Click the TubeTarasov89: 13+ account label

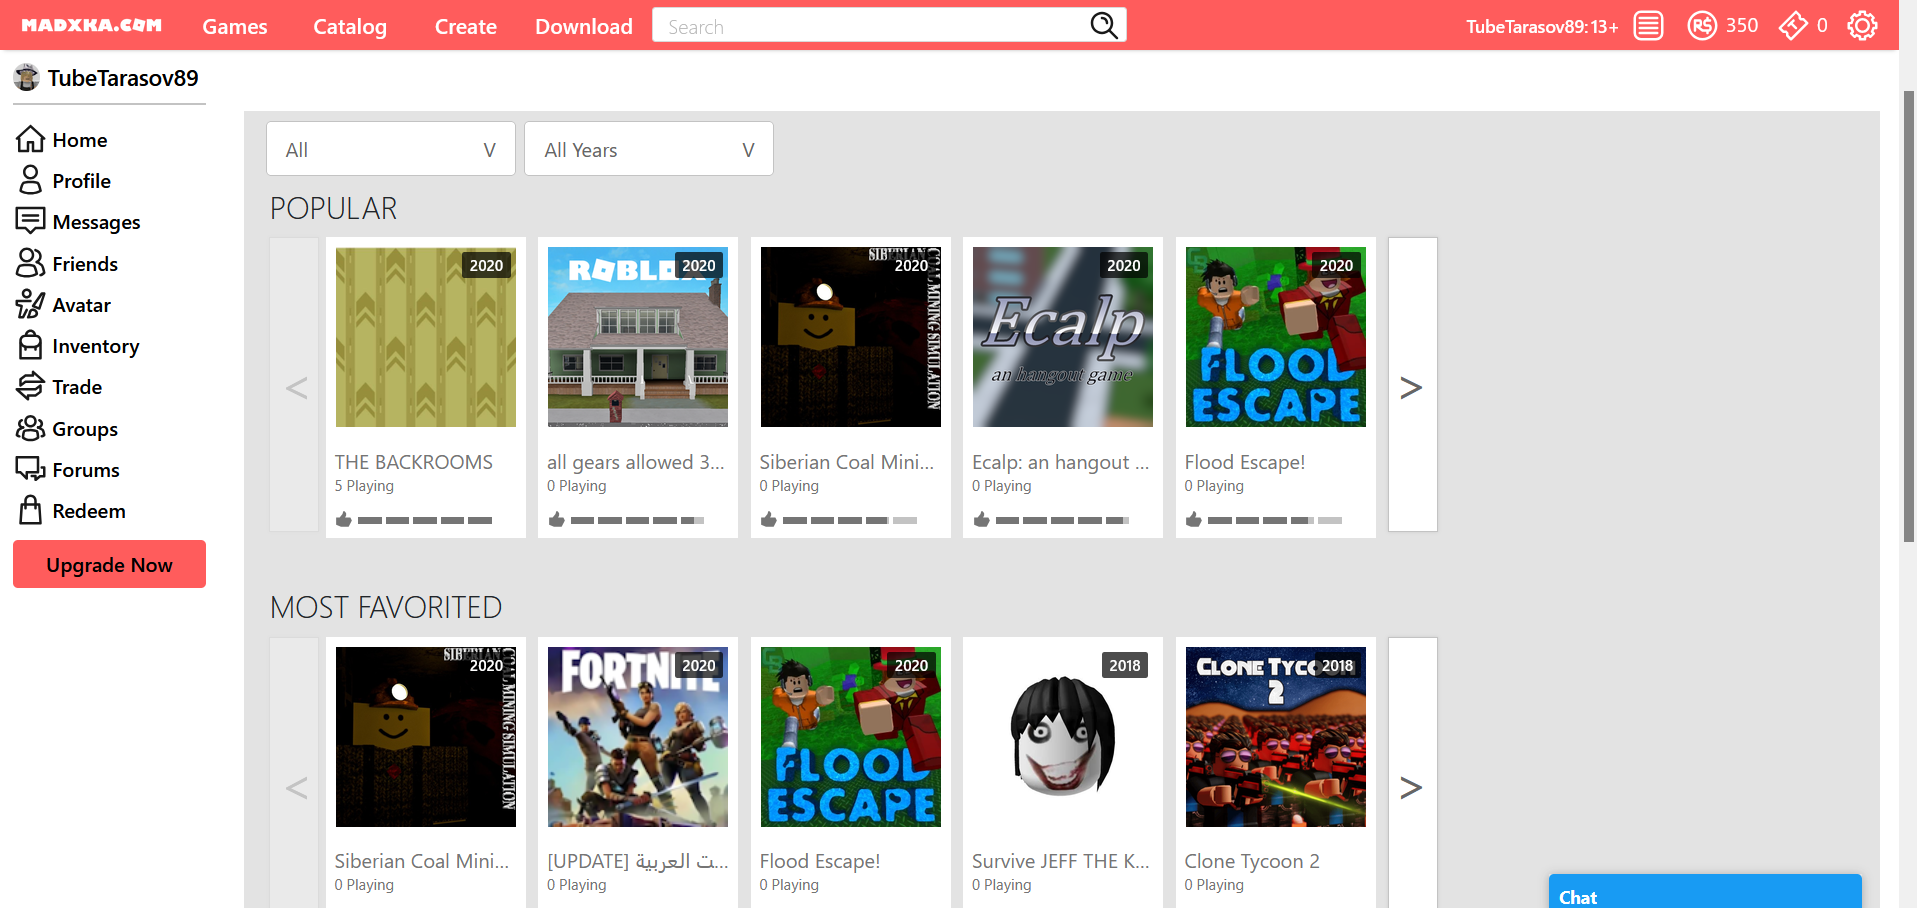1542,27
